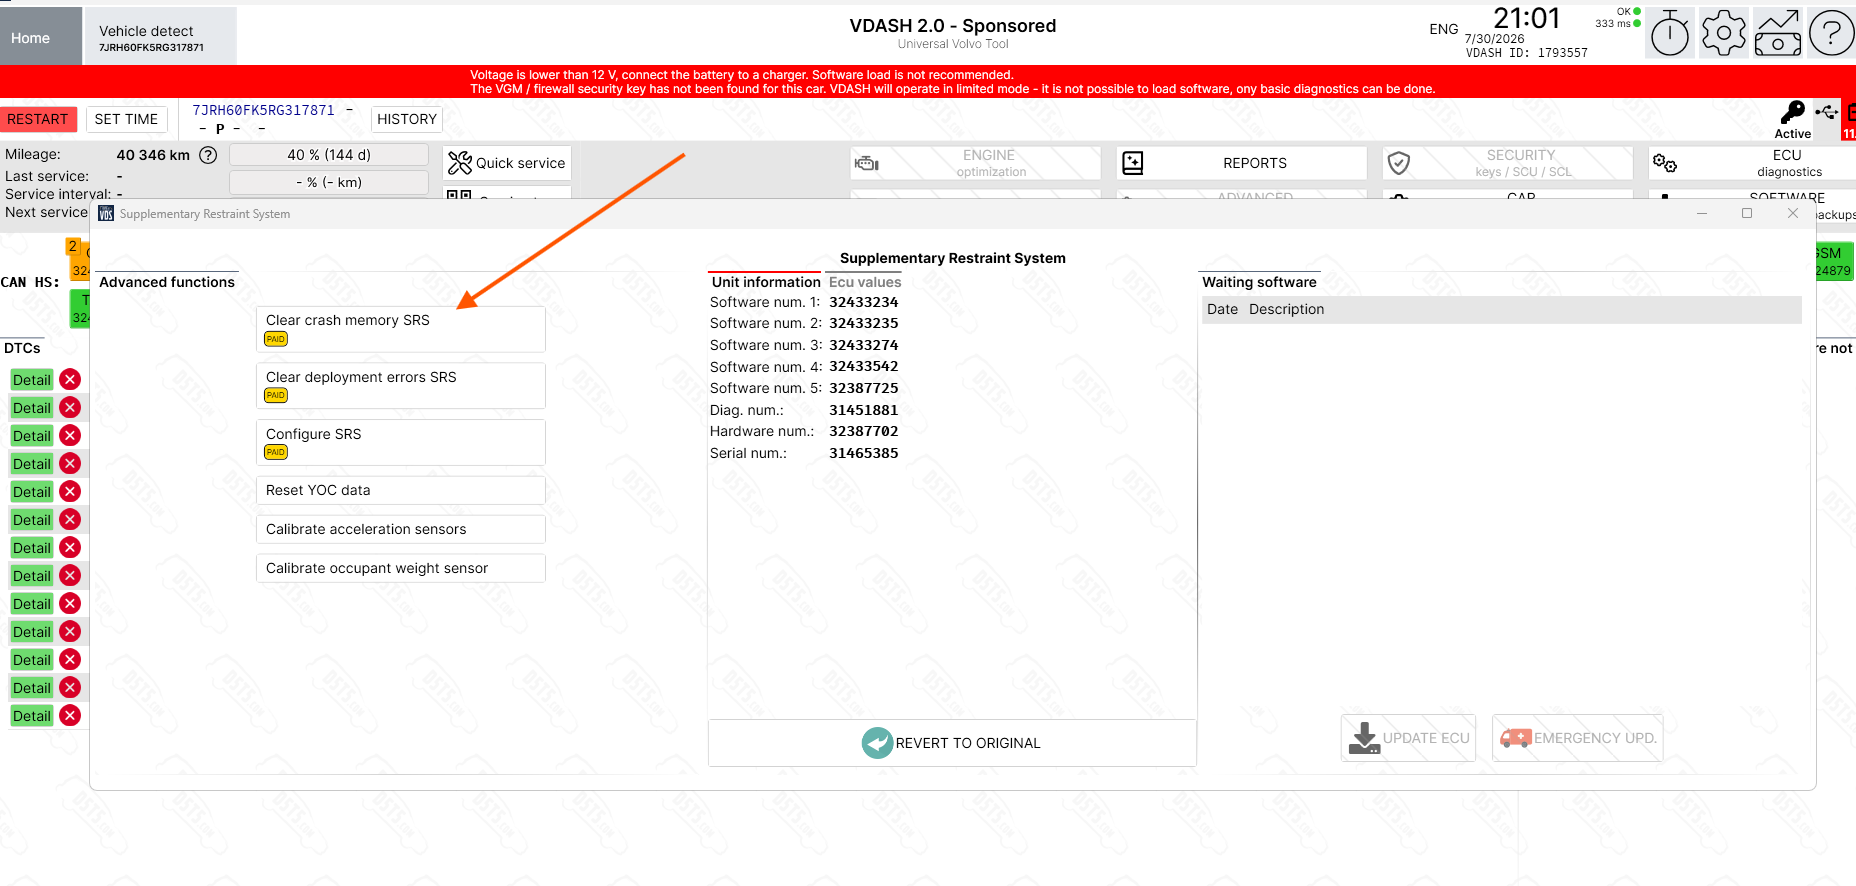Switch to Ecu values tab

click(865, 282)
